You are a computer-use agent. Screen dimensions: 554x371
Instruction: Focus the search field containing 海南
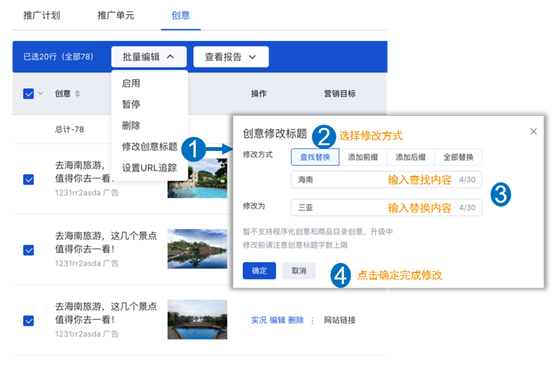[x=387, y=180]
